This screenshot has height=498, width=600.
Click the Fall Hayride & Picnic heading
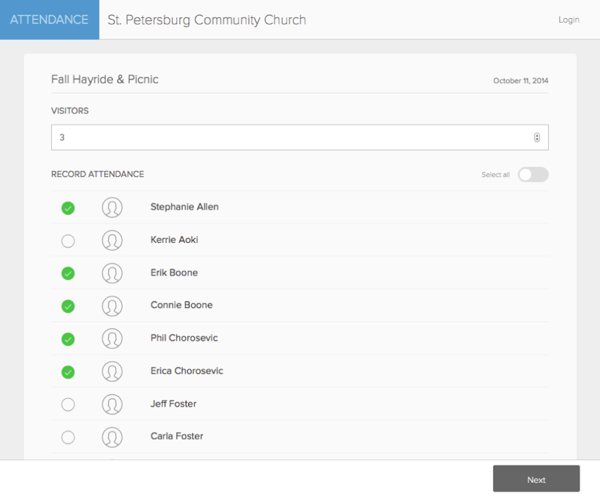(105, 79)
